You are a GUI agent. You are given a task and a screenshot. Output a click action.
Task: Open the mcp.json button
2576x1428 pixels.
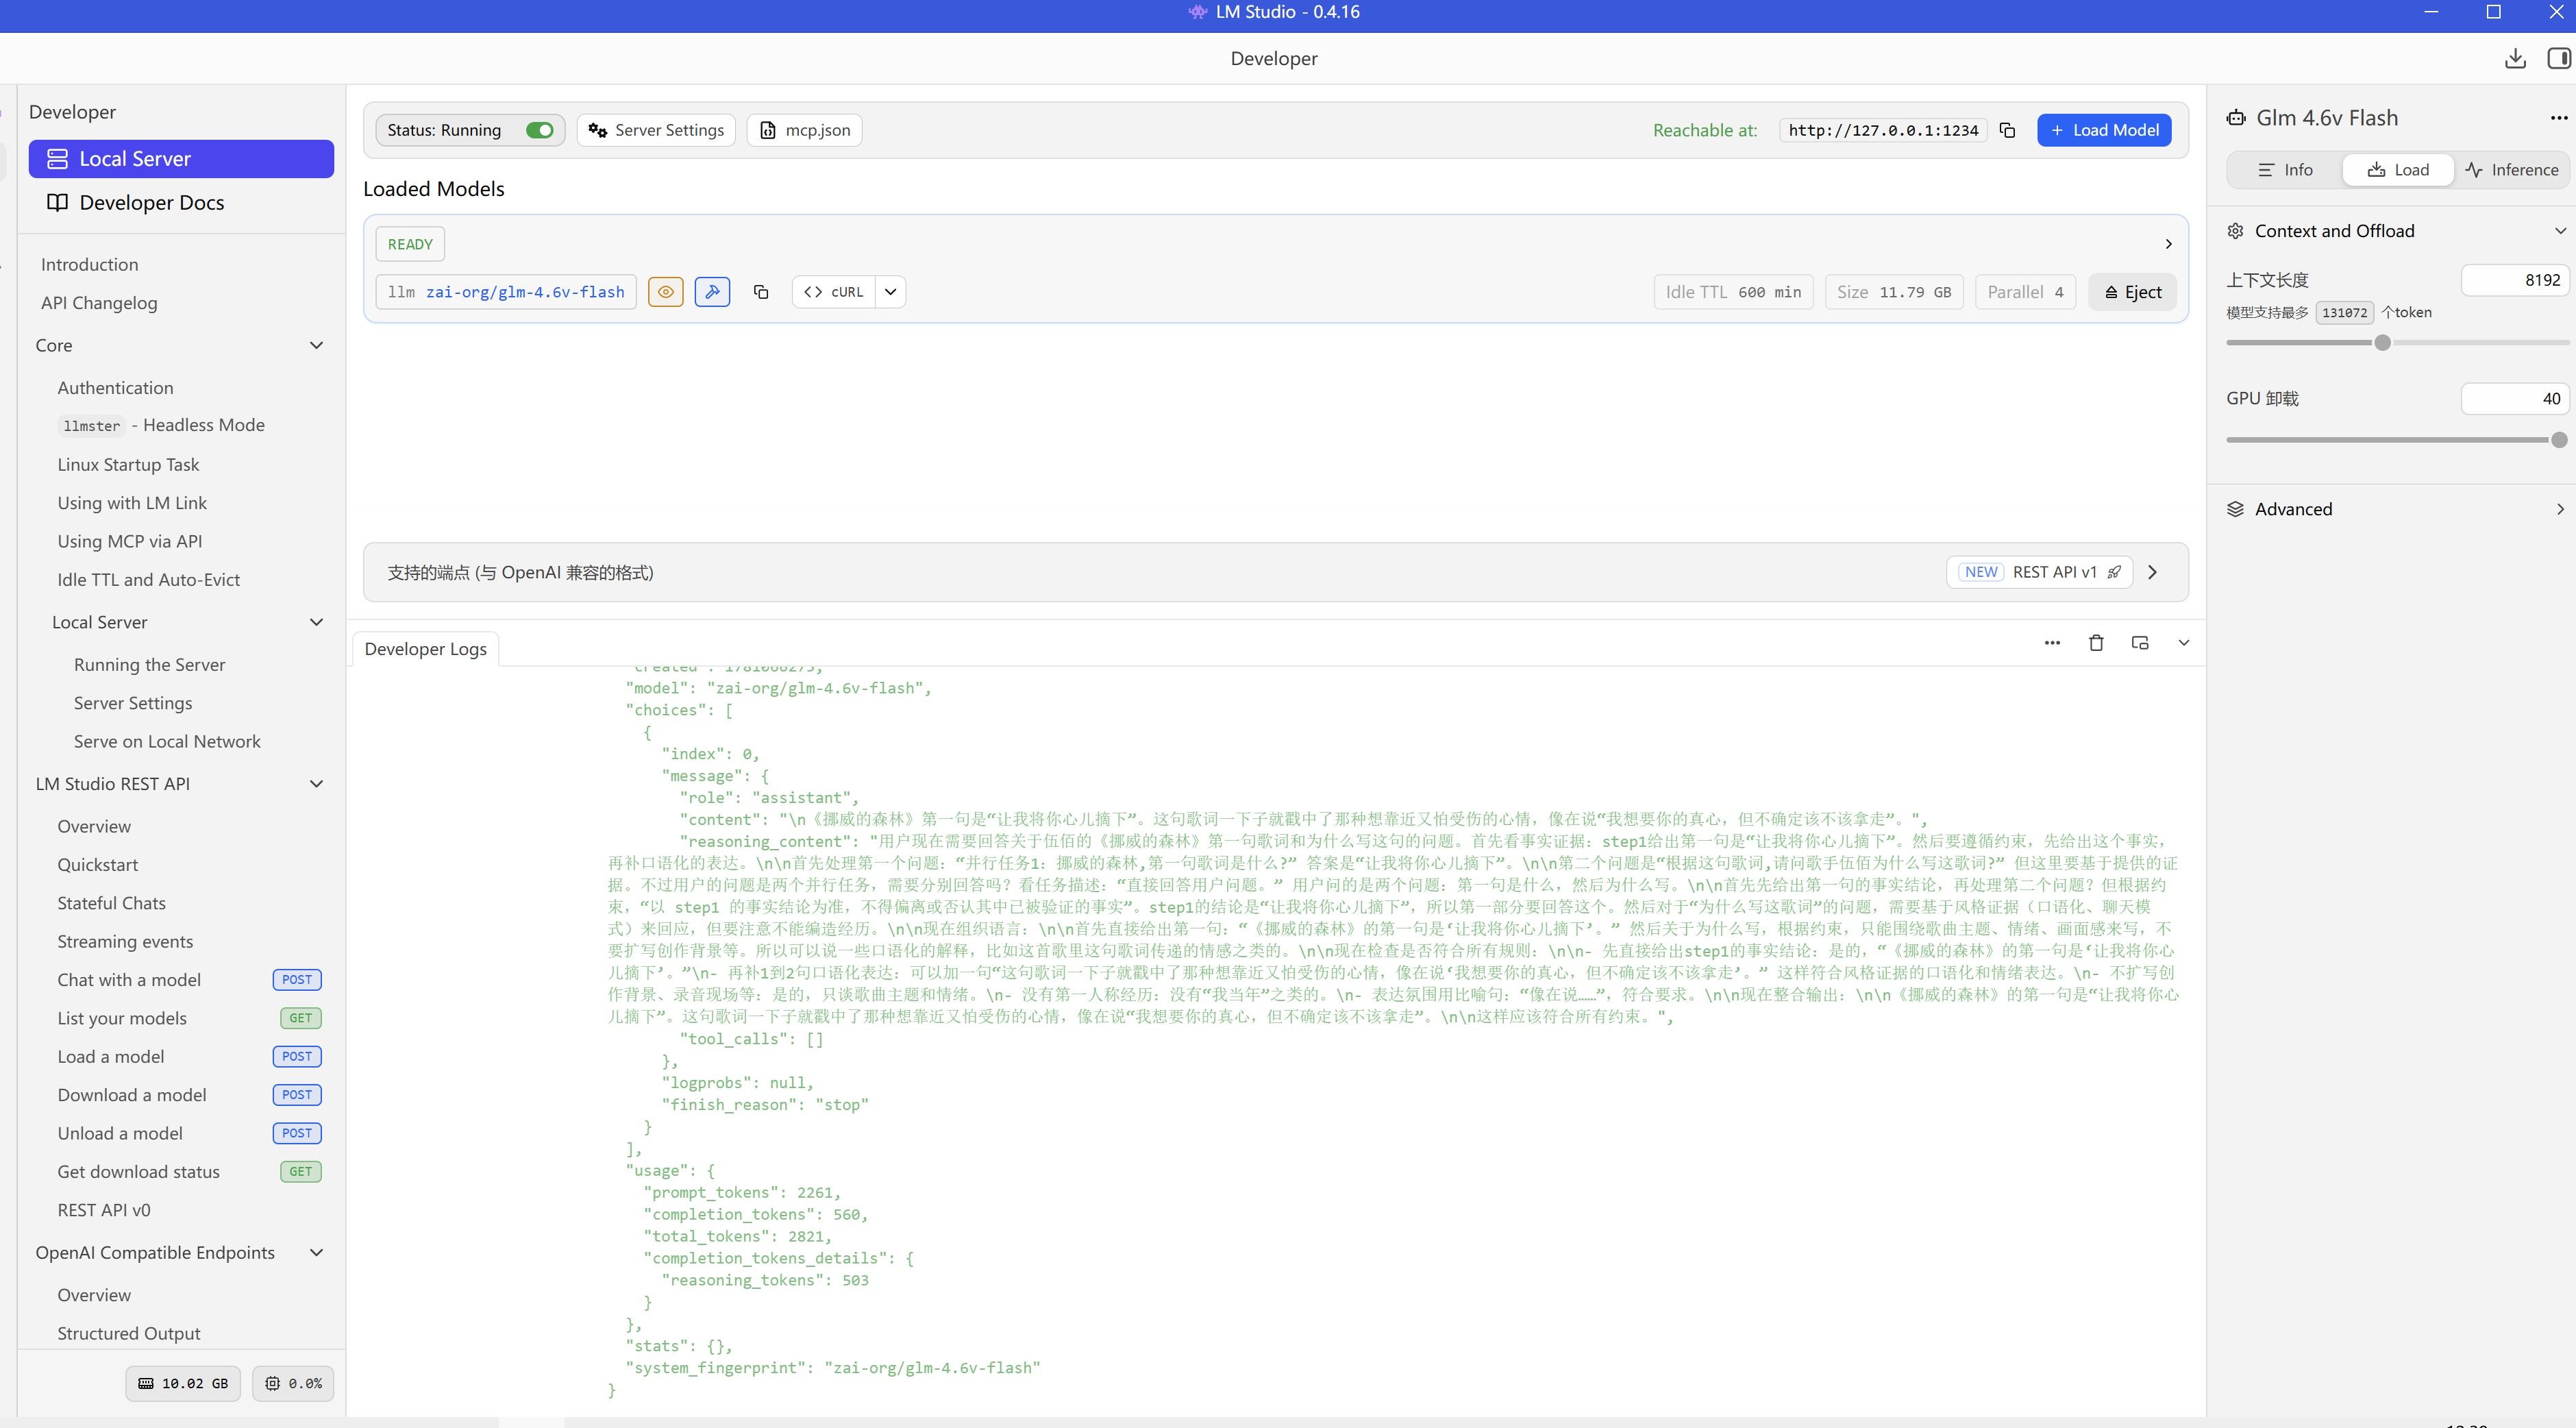click(x=804, y=130)
